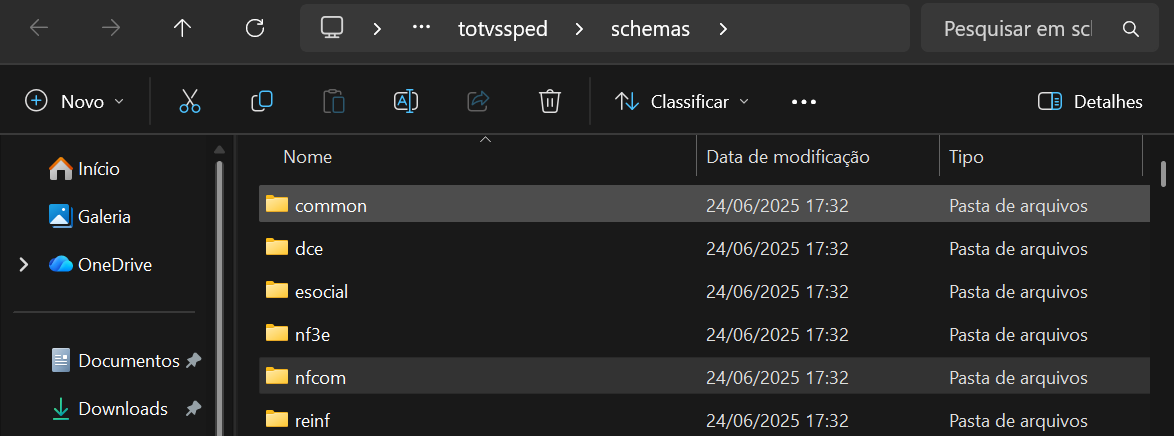
Task: Select the esocial folder
Action: [x=321, y=292]
